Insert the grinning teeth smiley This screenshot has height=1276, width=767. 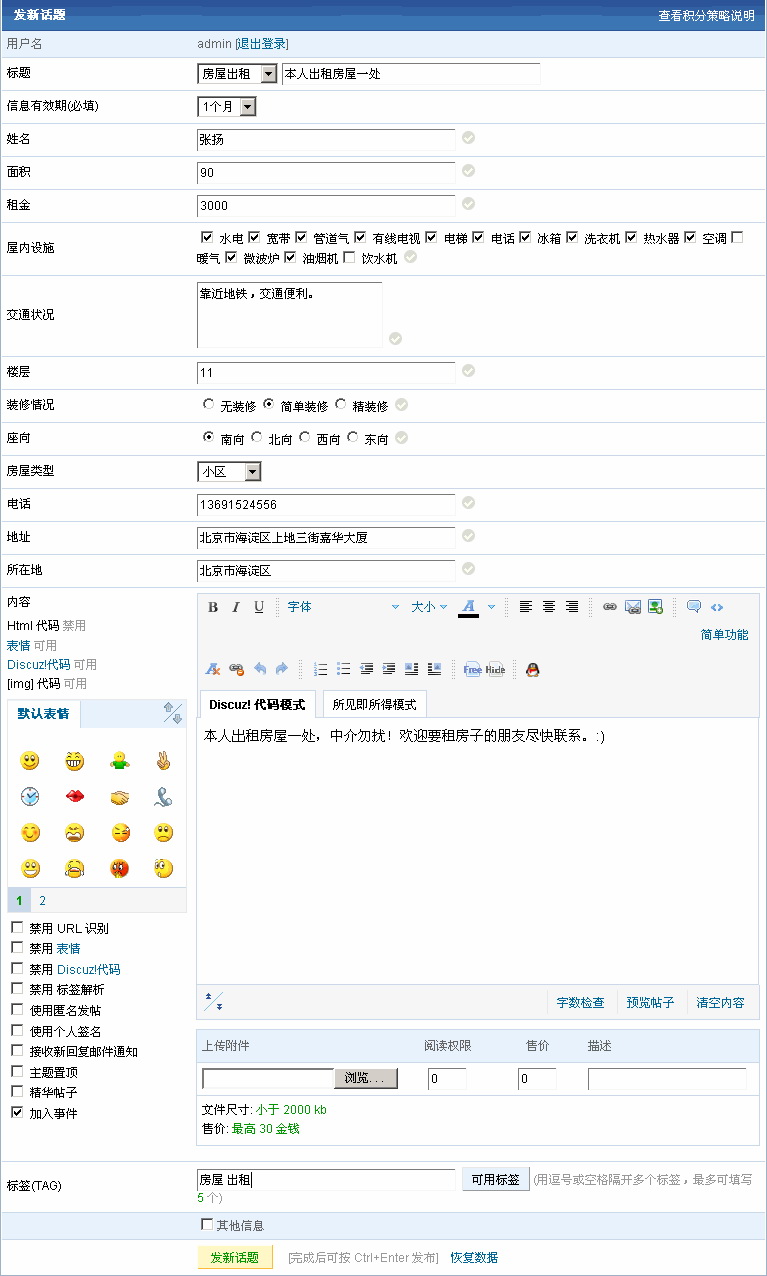point(75,761)
